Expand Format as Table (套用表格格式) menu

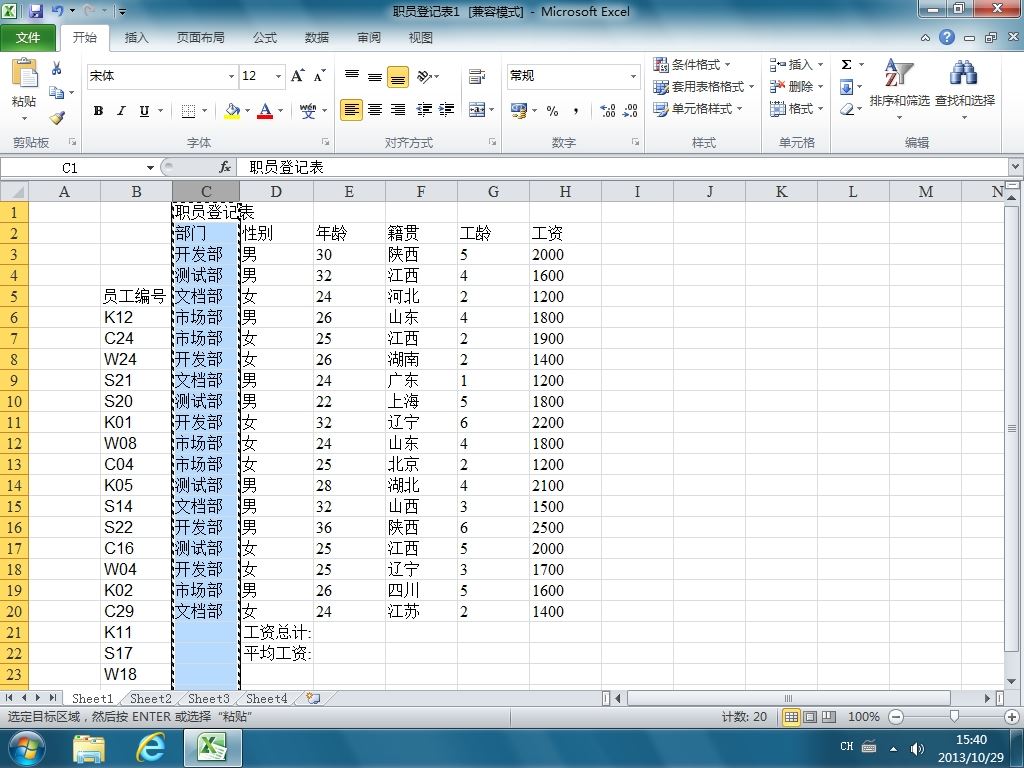(704, 86)
